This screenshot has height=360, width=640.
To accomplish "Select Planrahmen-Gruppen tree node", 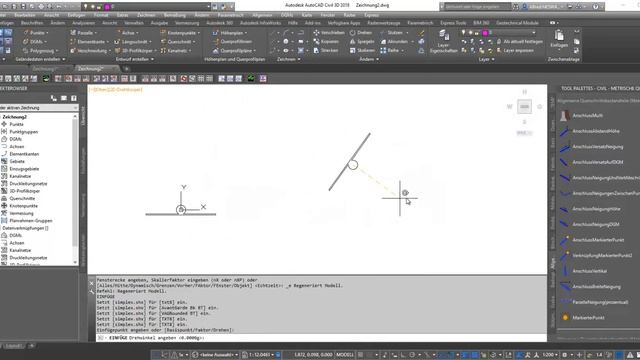I will pos(31,221).
